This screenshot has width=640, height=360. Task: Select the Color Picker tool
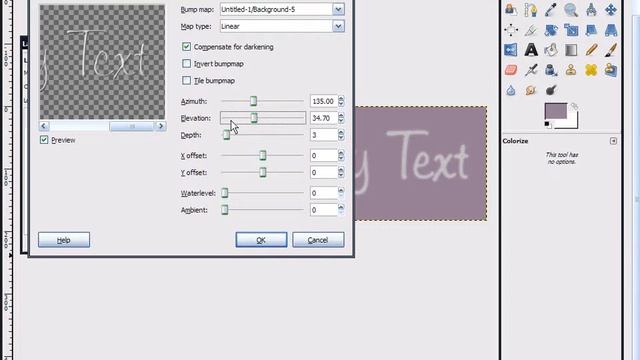click(551, 9)
